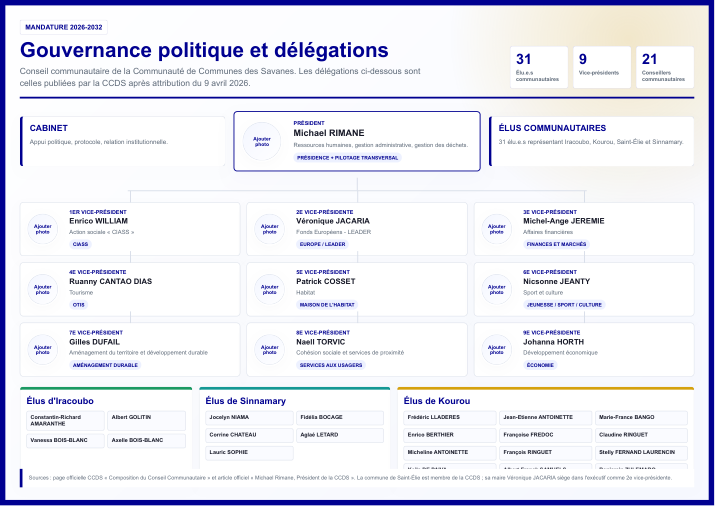The image size is (715, 506).
Task: Open the CABINET card
Action: click(123, 141)
